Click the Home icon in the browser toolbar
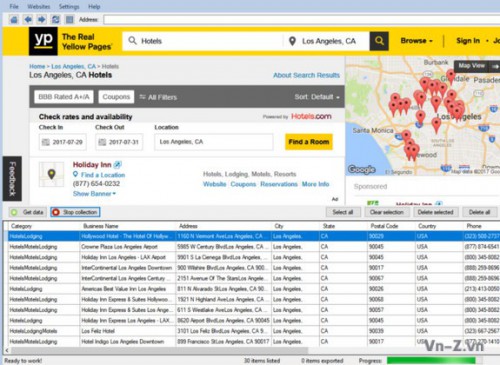 (x=14, y=20)
